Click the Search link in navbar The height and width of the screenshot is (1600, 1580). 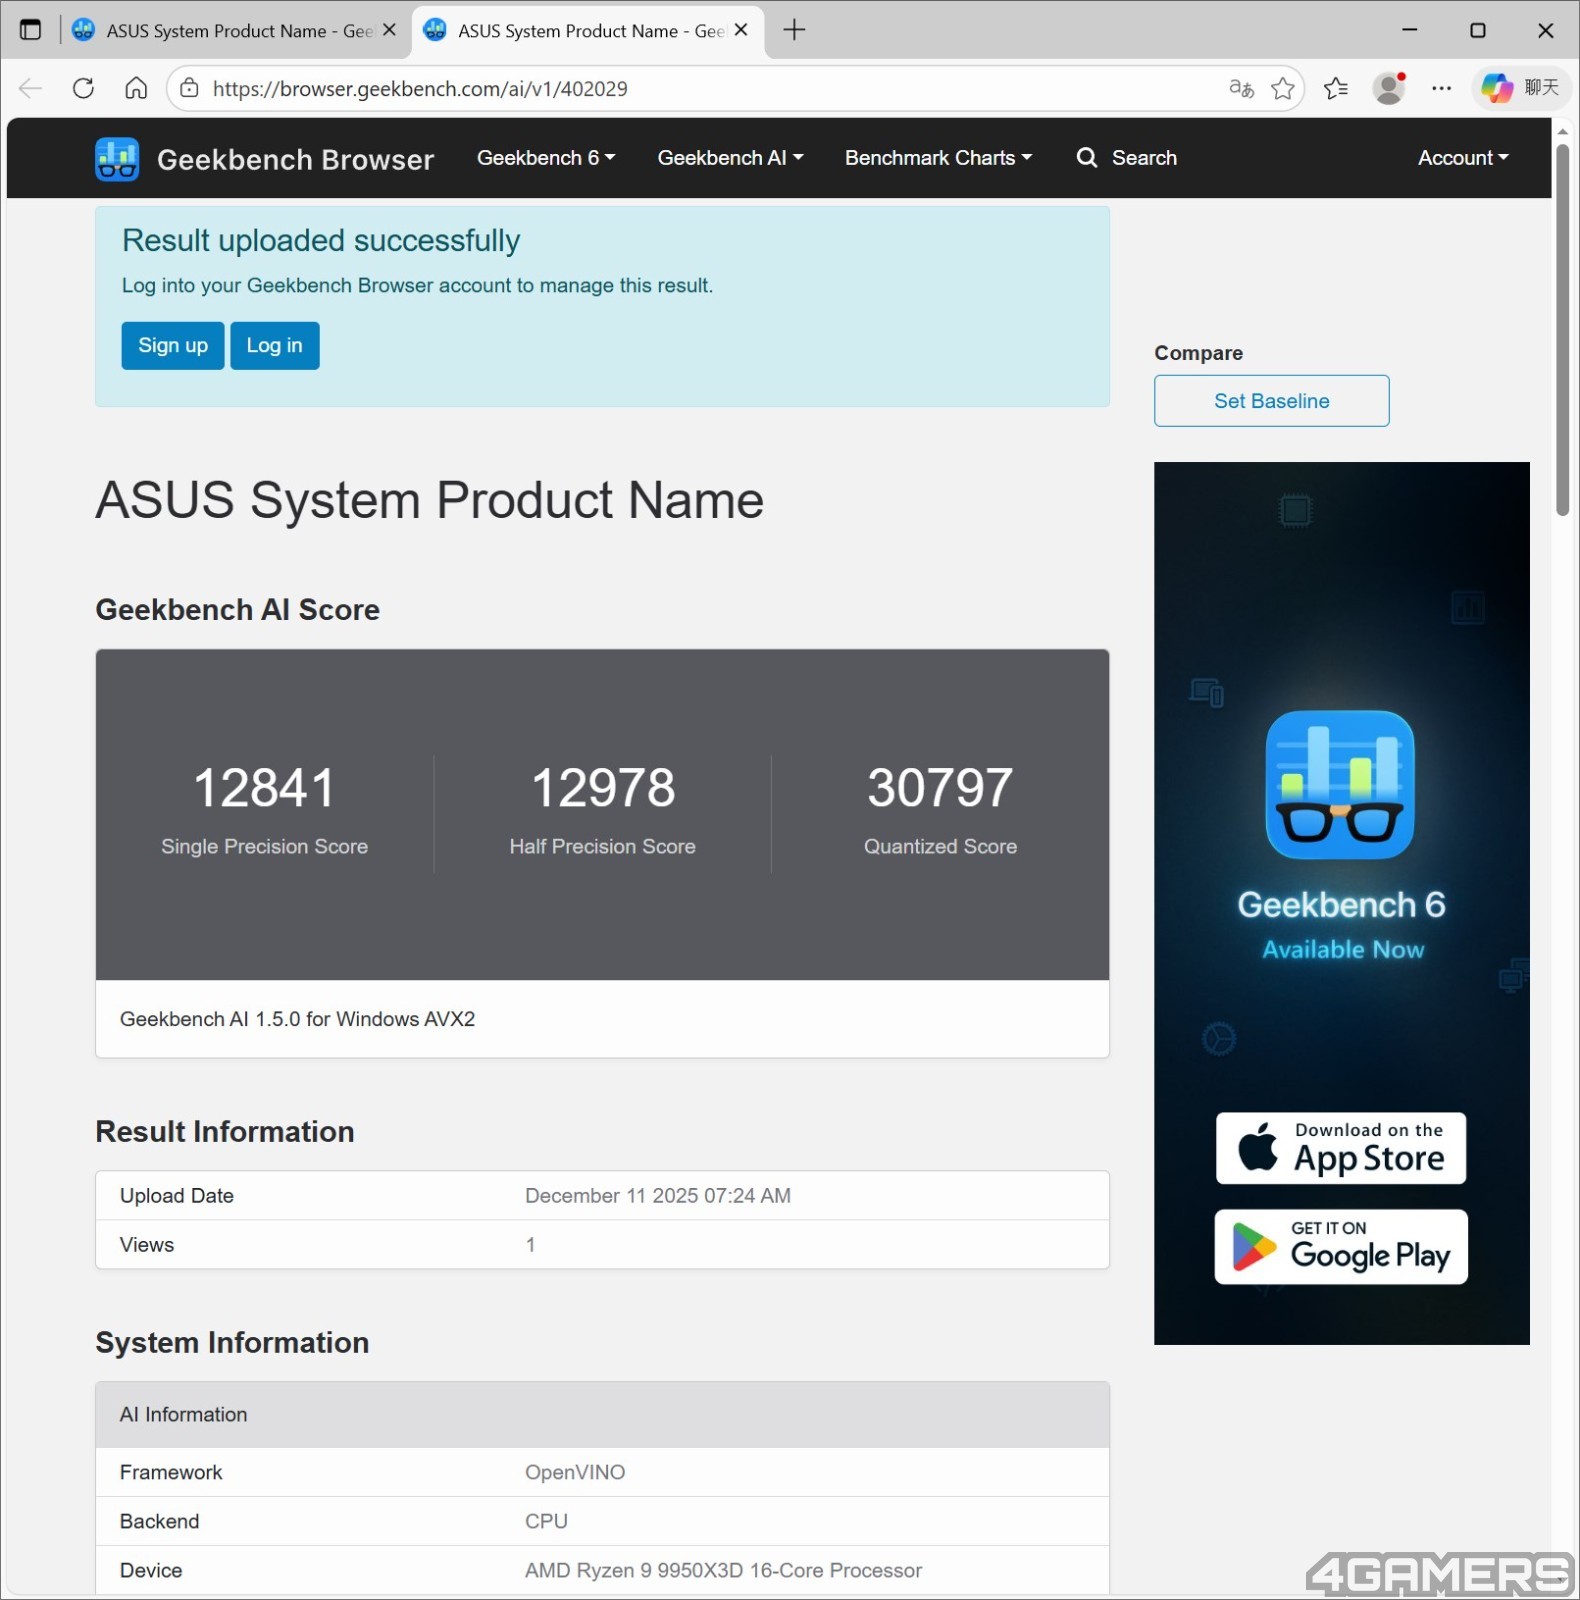coord(1127,158)
